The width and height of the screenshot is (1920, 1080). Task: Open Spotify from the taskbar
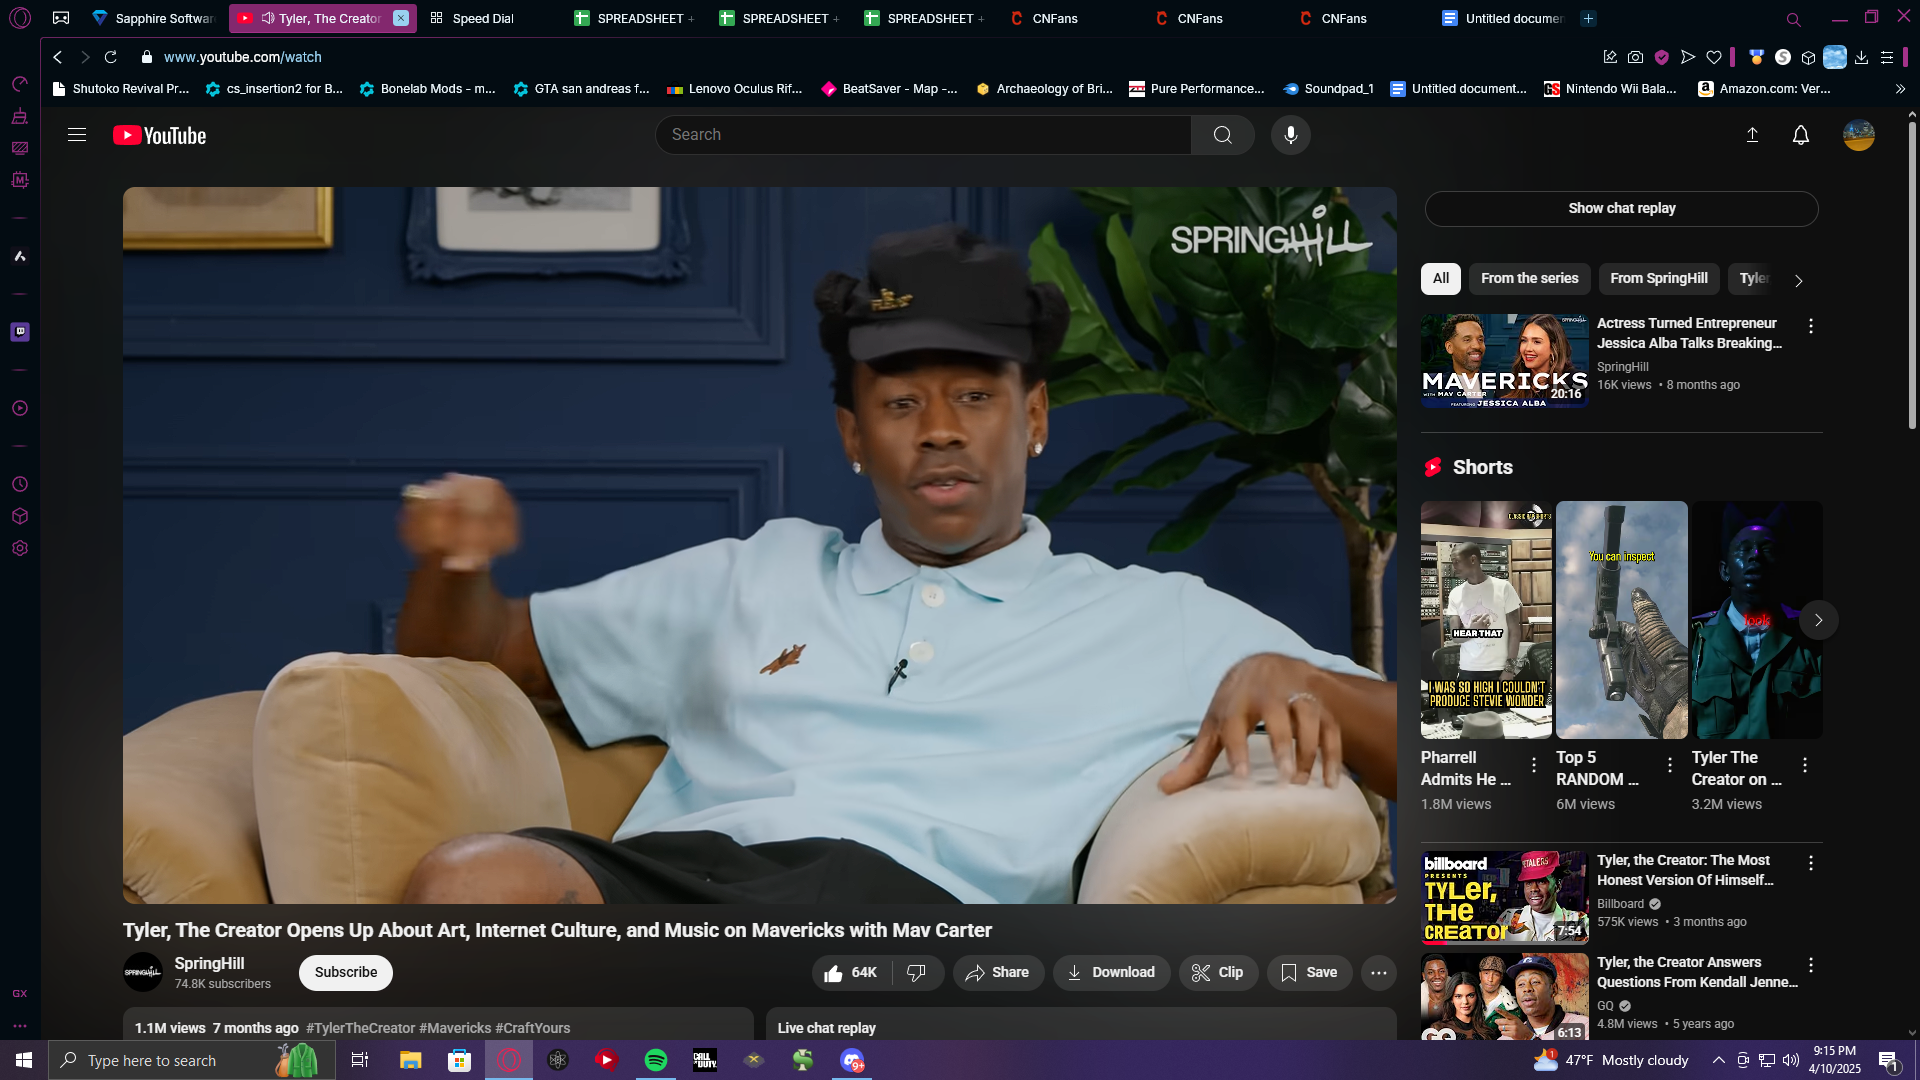[x=656, y=1060]
